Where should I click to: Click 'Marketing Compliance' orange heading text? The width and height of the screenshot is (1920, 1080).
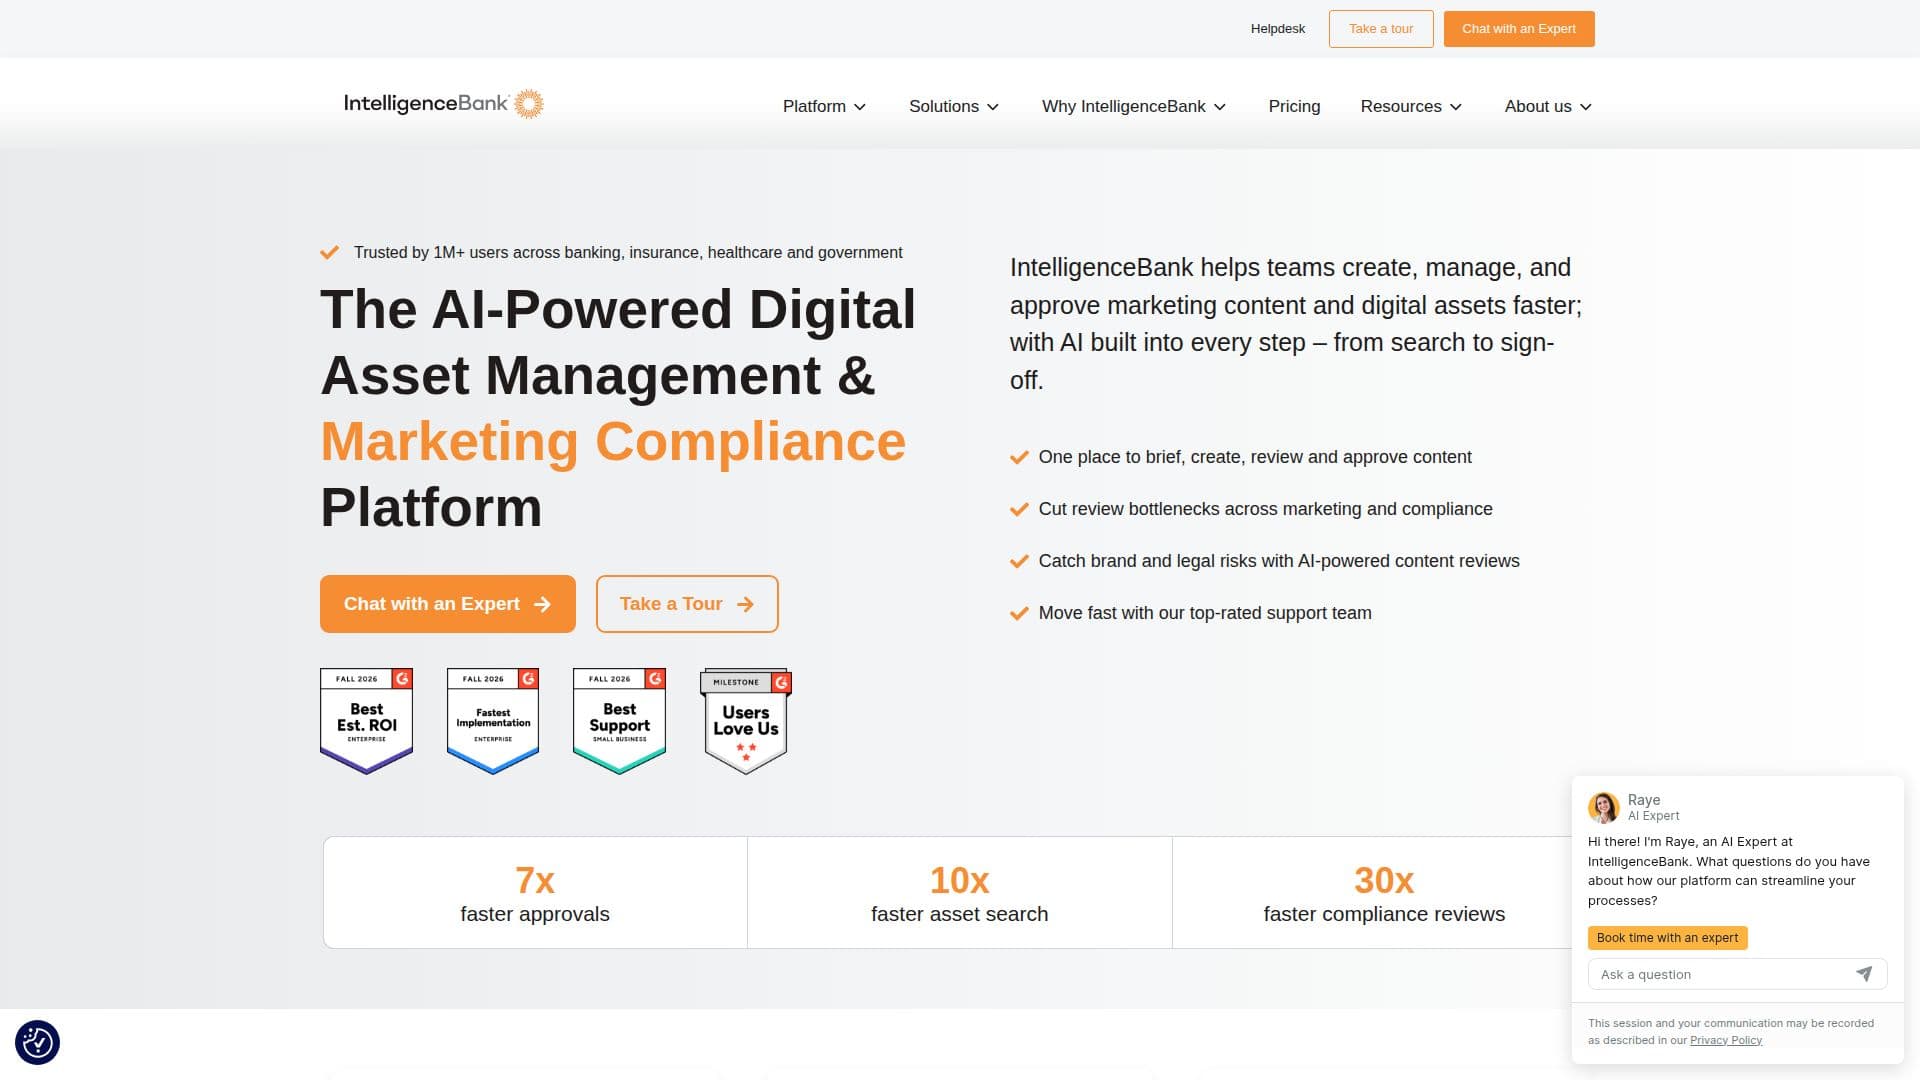(613, 442)
